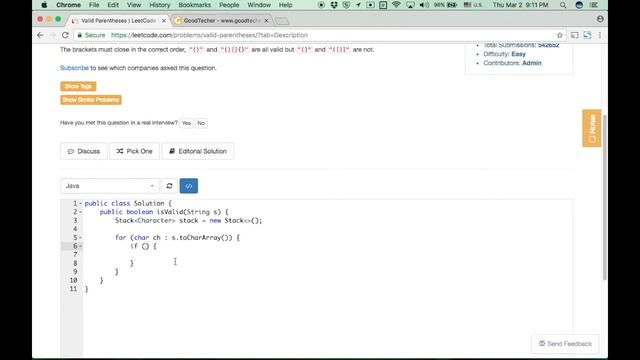
Task: Open the Apple menu
Action: click(x=44, y=5)
